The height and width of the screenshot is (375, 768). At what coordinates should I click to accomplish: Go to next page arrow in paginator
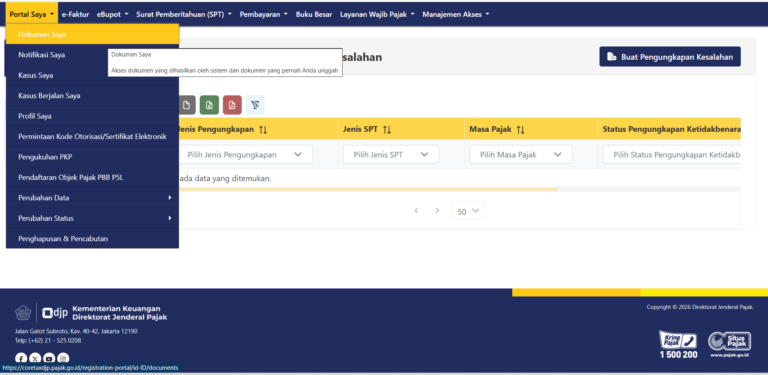tap(437, 211)
